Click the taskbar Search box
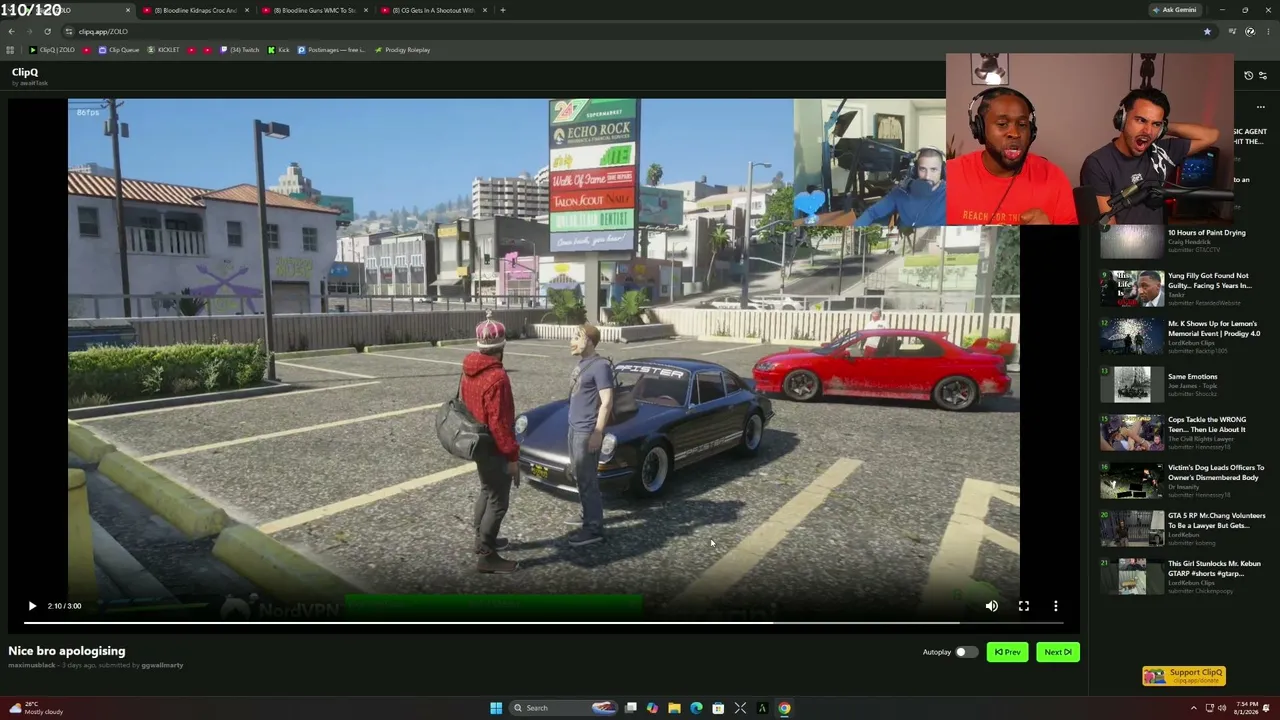 coord(565,708)
